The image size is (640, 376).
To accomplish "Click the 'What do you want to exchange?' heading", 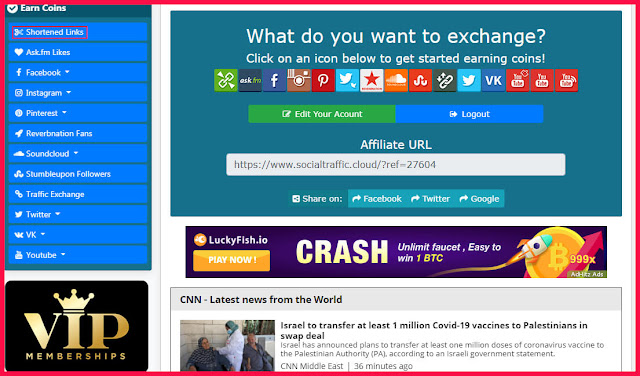I will click(x=396, y=36).
